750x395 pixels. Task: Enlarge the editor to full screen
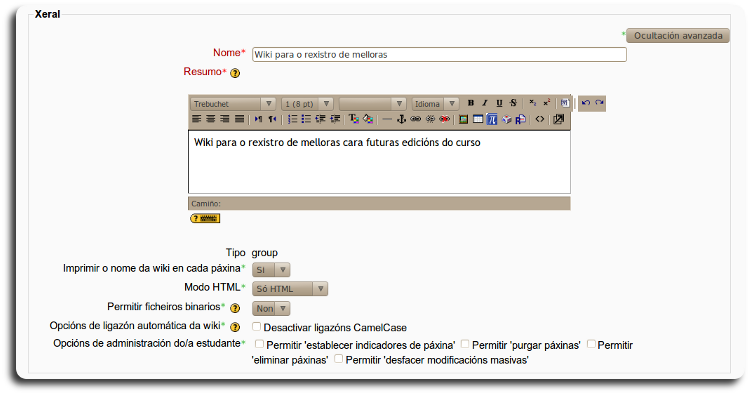coord(558,119)
